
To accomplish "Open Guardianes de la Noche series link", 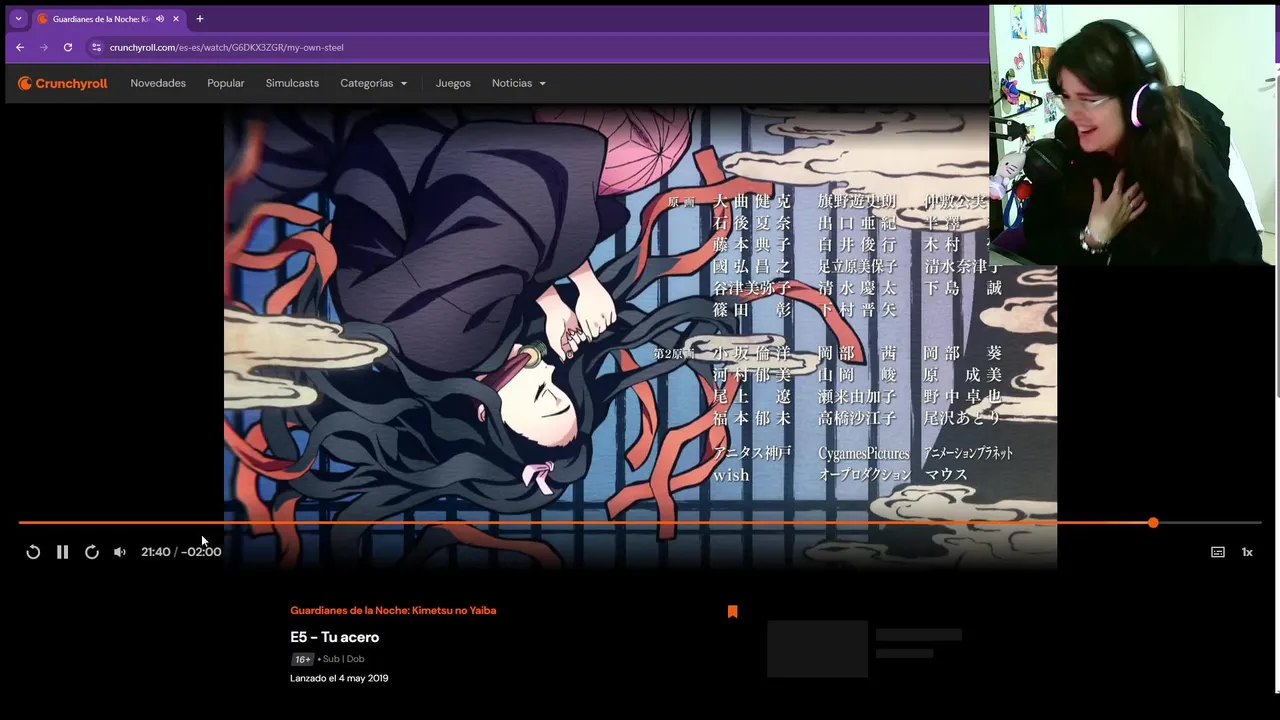I will pyautogui.click(x=393, y=610).
